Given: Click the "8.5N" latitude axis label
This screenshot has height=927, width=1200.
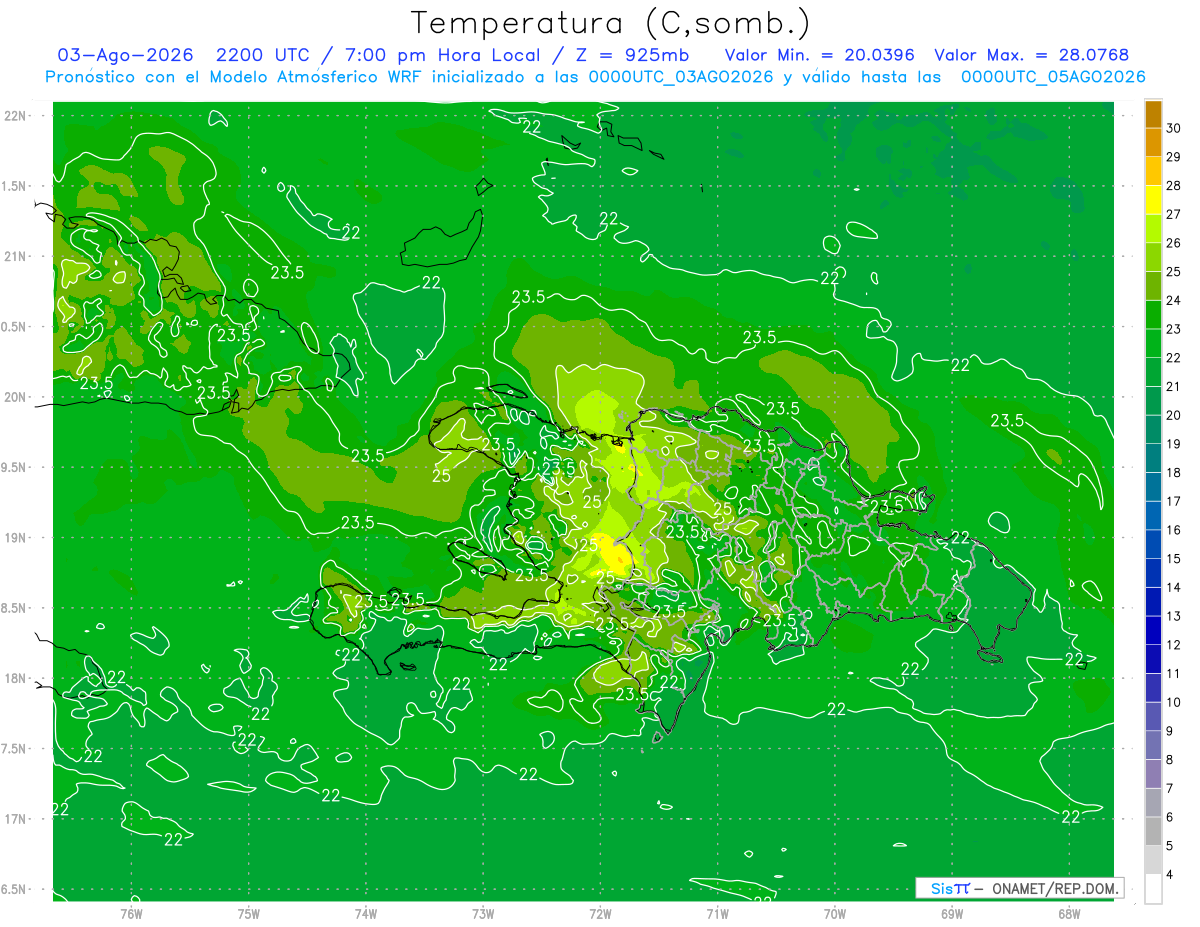Looking at the screenshot, I should point(15,608).
